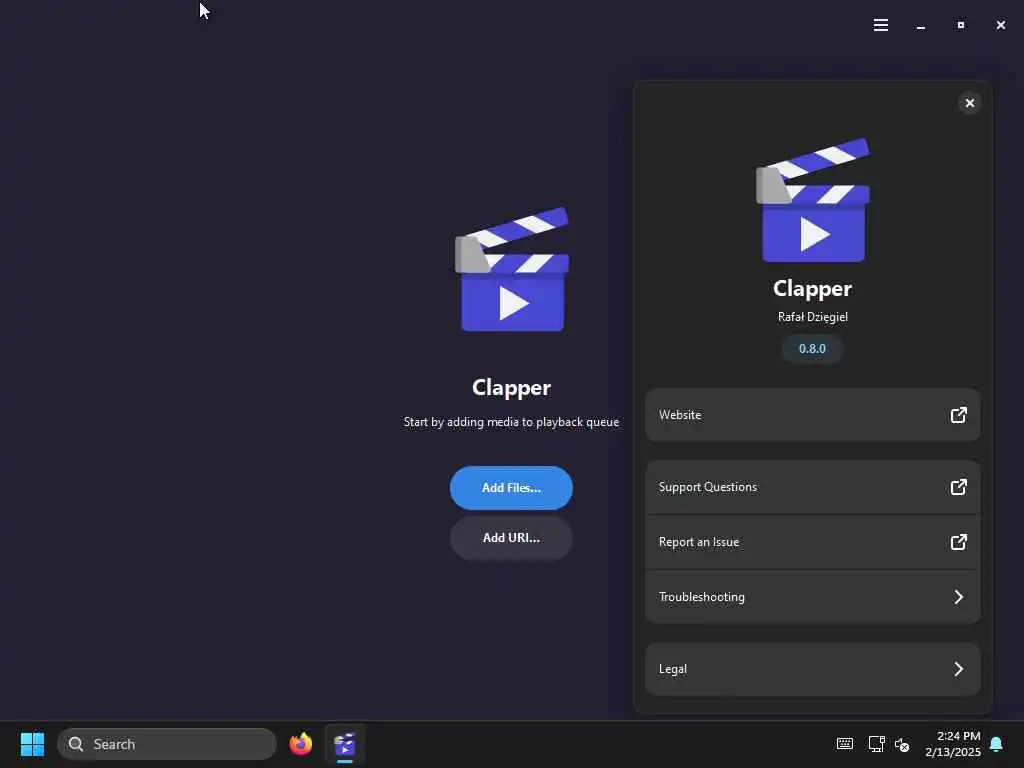Expand the Troubleshooting section
This screenshot has width=1024, height=768.
[x=812, y=597]
